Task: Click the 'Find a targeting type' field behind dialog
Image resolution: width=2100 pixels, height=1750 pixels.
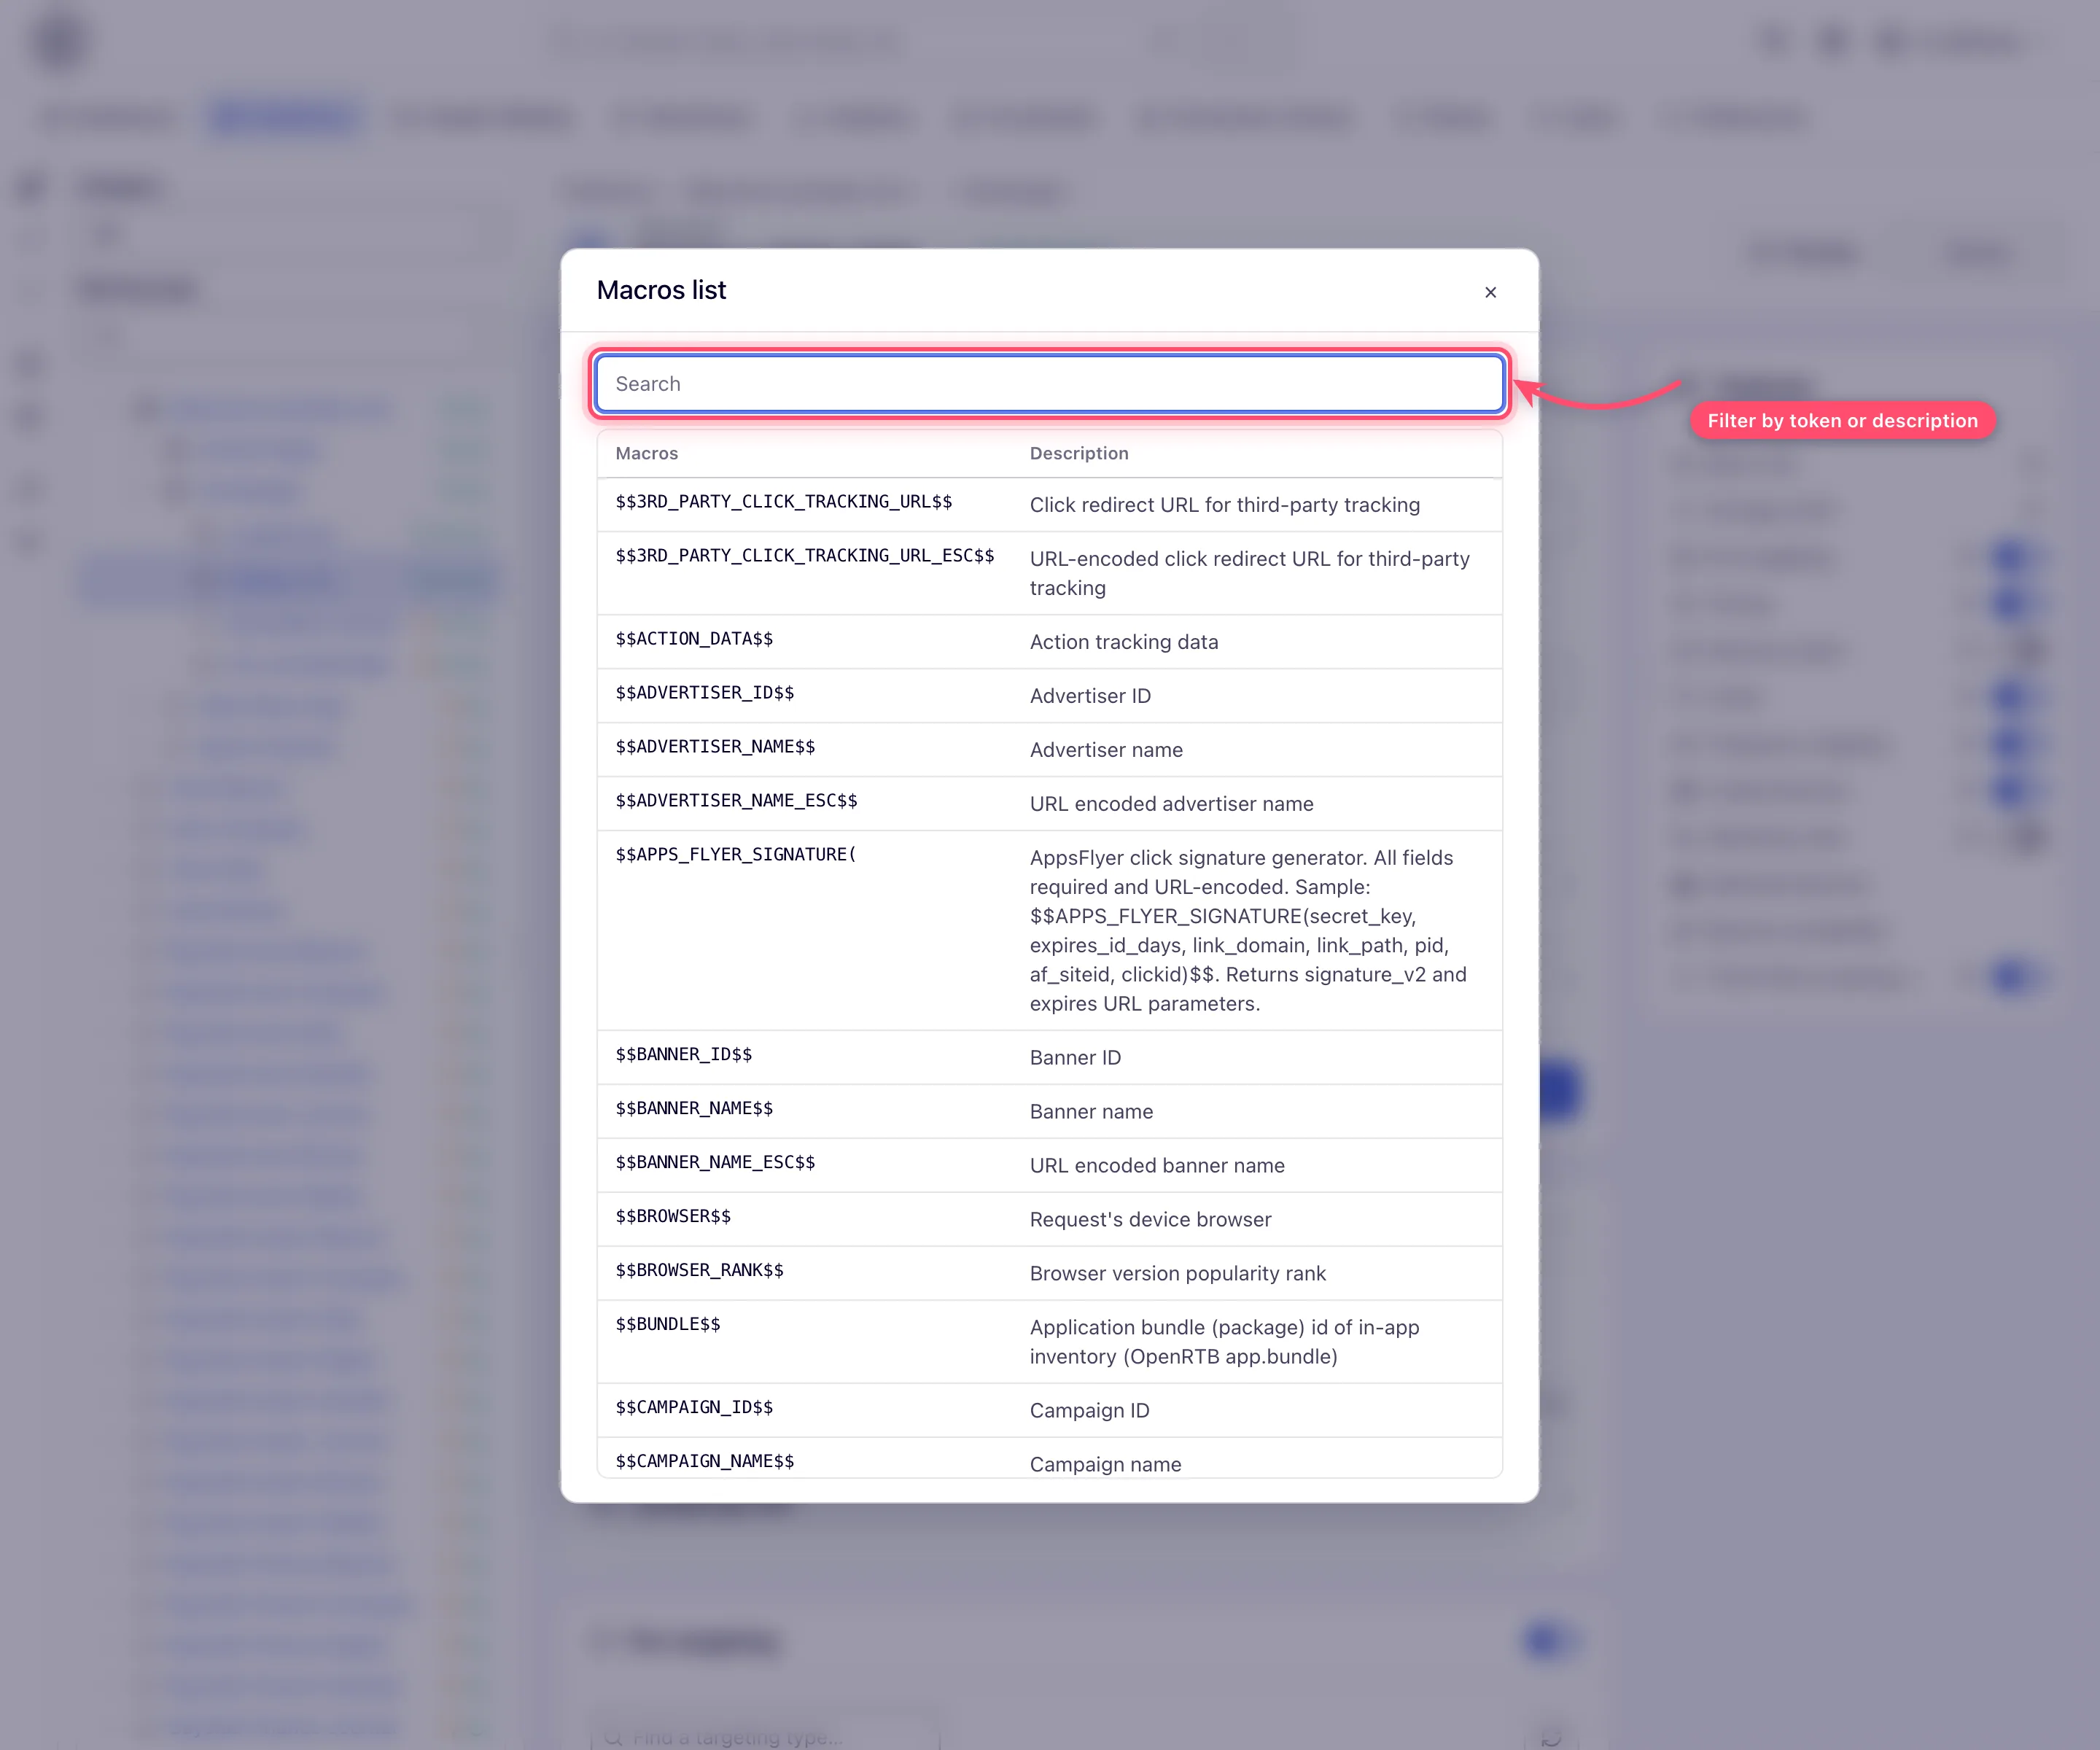Action: pos(765,1737)
